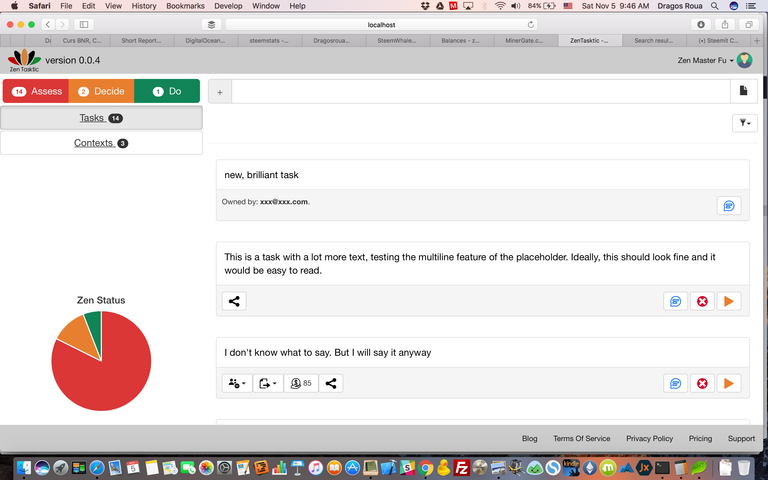Viewport: 768px width, 480px height.
Task: Open the Pricing footer link
Action: coord(700,438)
